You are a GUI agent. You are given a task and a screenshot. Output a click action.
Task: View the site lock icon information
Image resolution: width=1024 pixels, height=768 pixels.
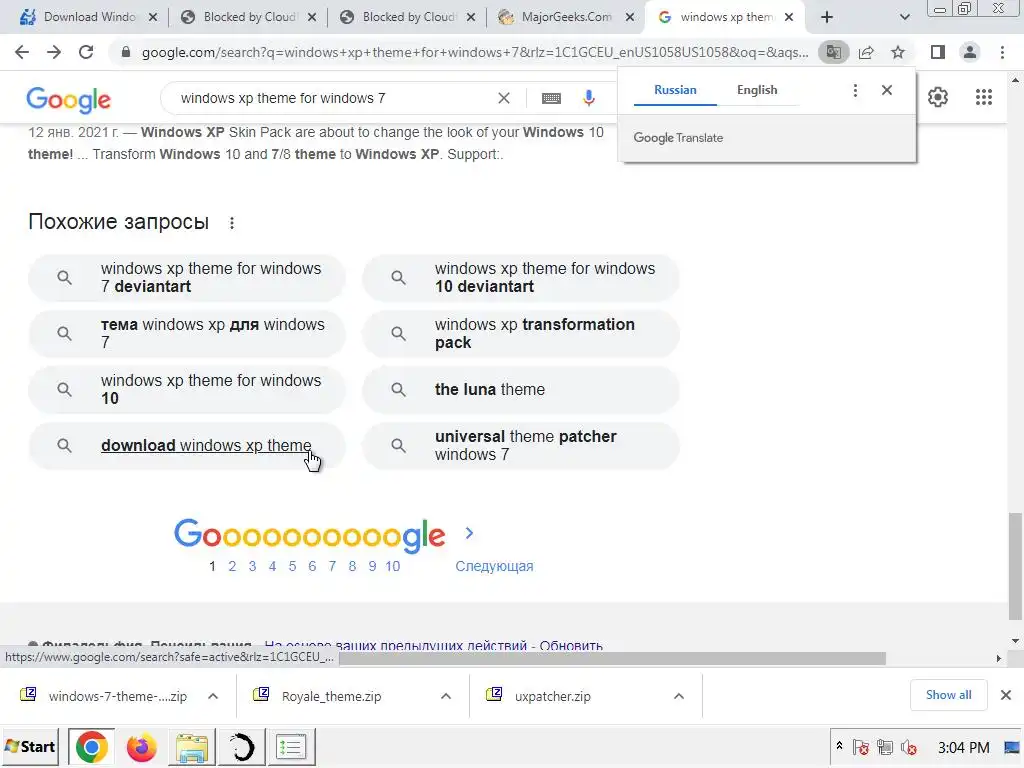[126, 52]
